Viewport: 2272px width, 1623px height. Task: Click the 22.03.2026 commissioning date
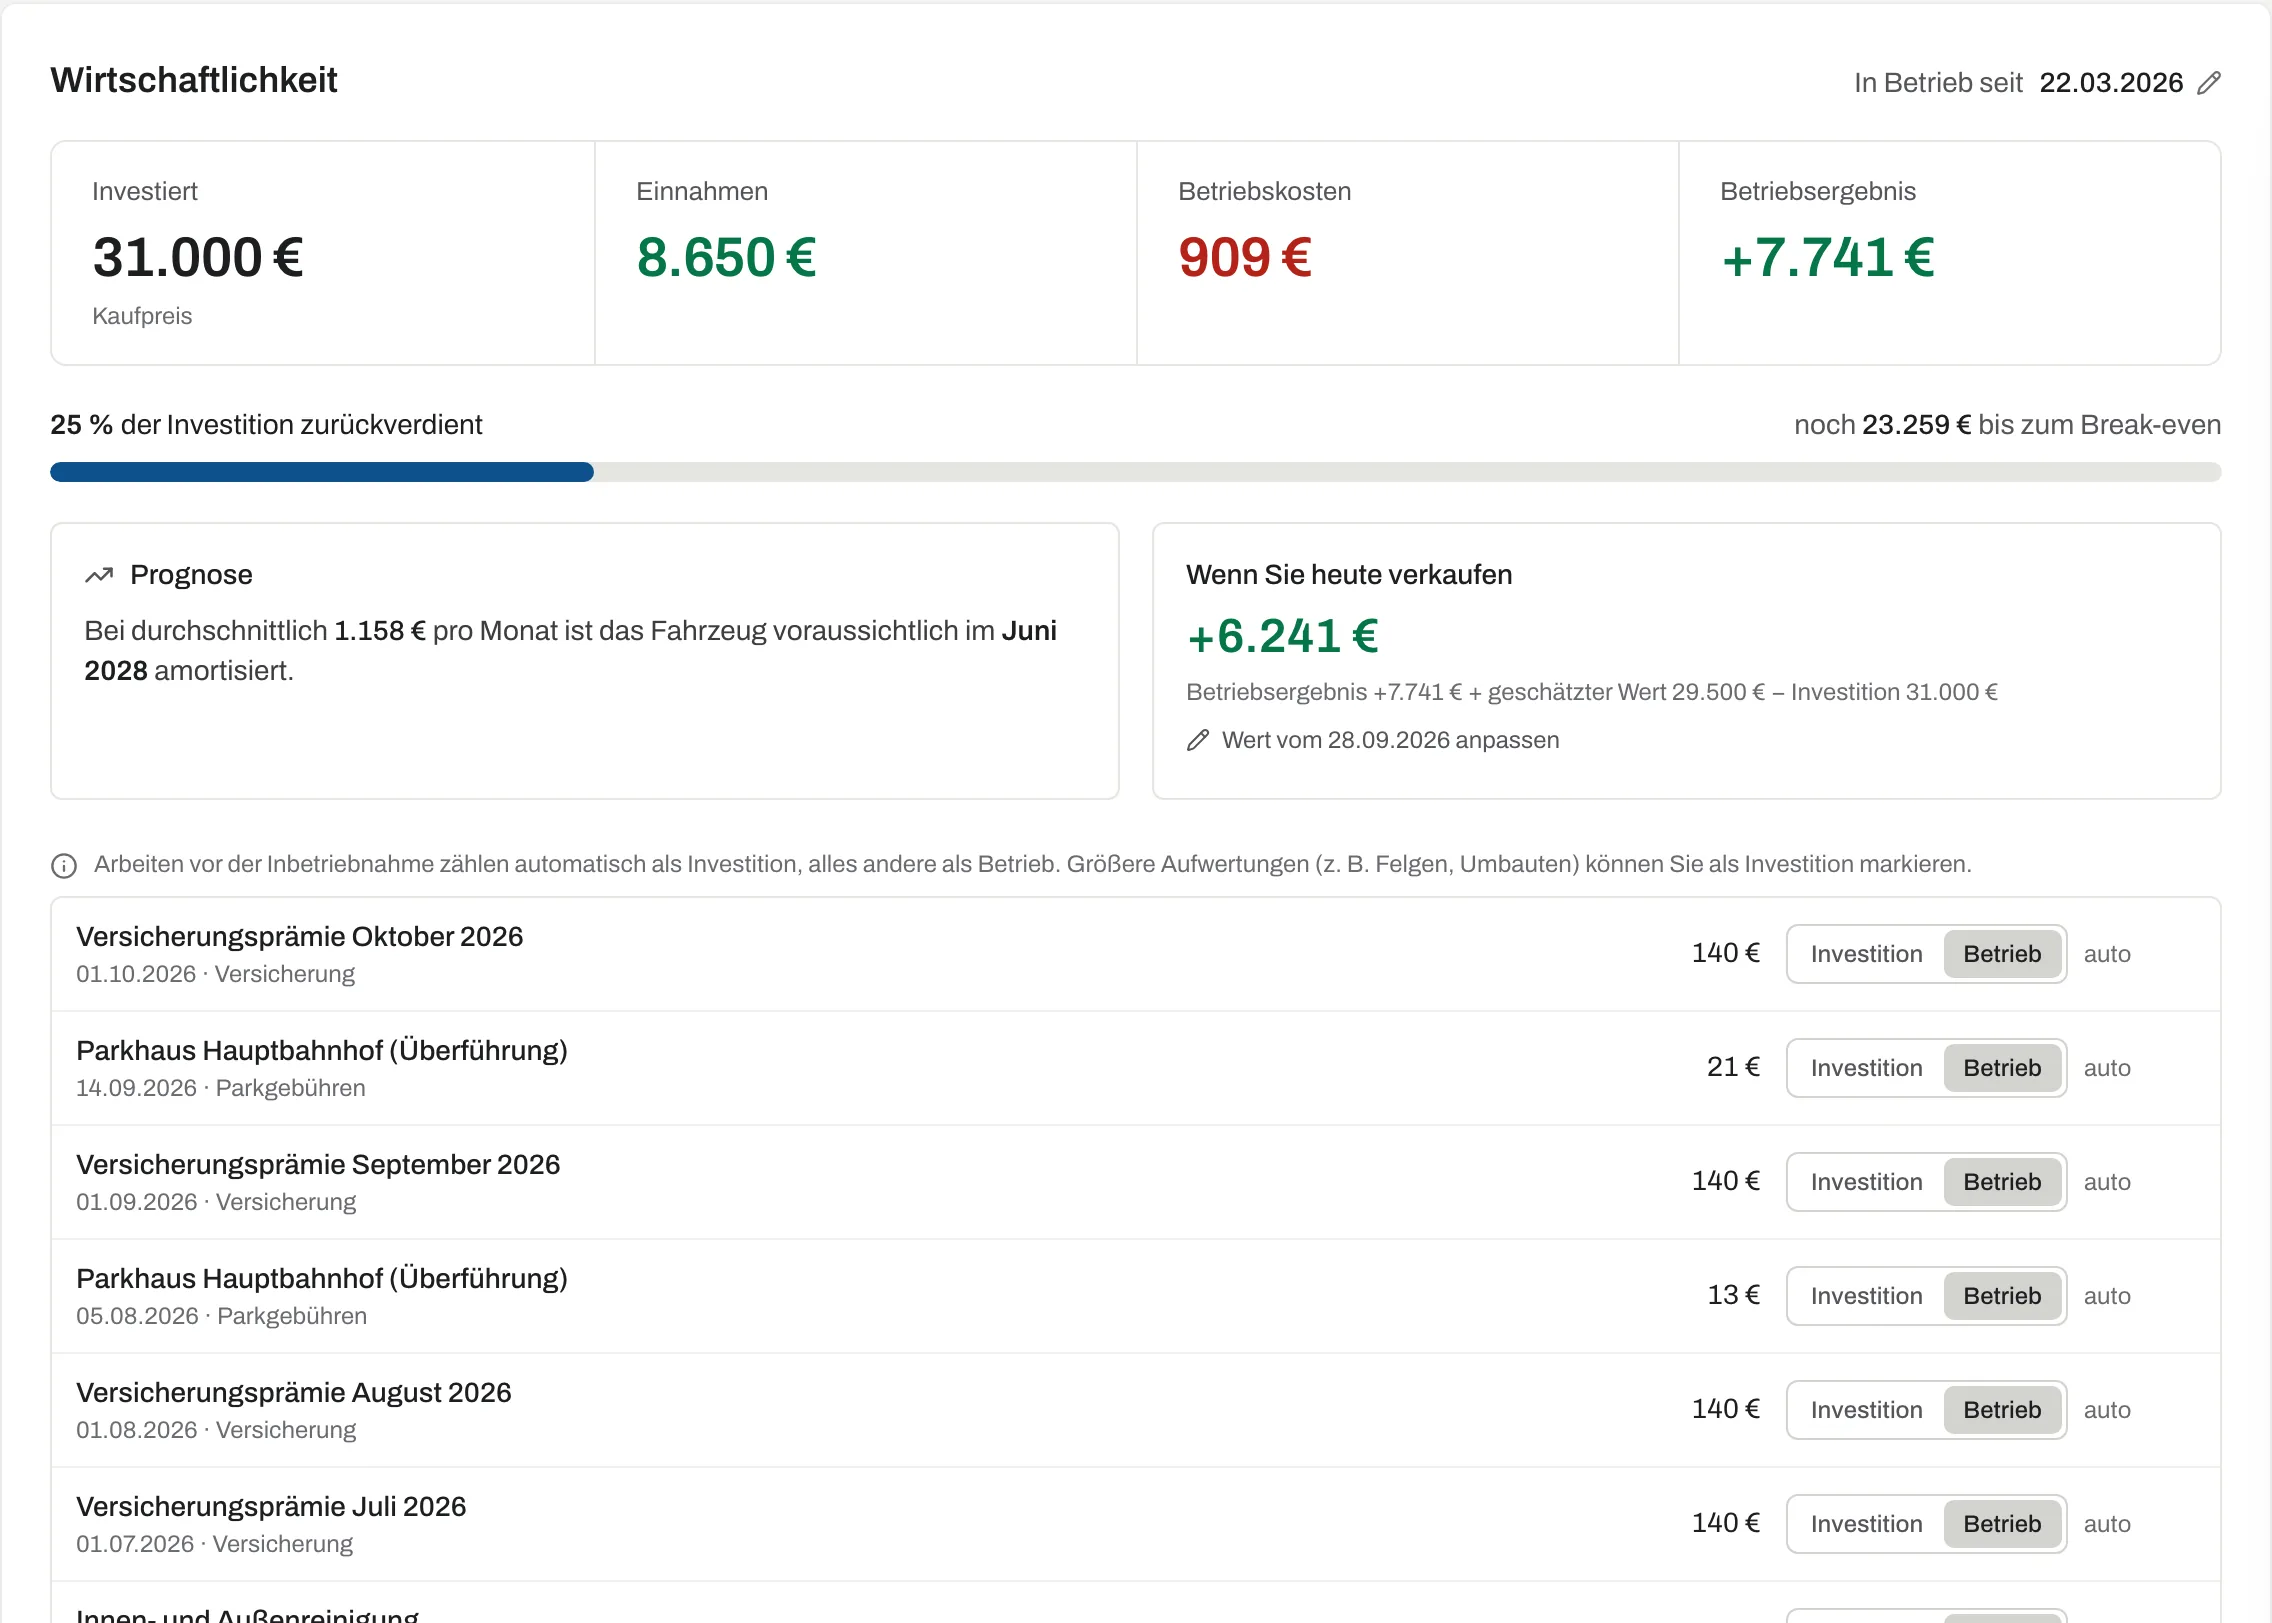point(2111,83)
